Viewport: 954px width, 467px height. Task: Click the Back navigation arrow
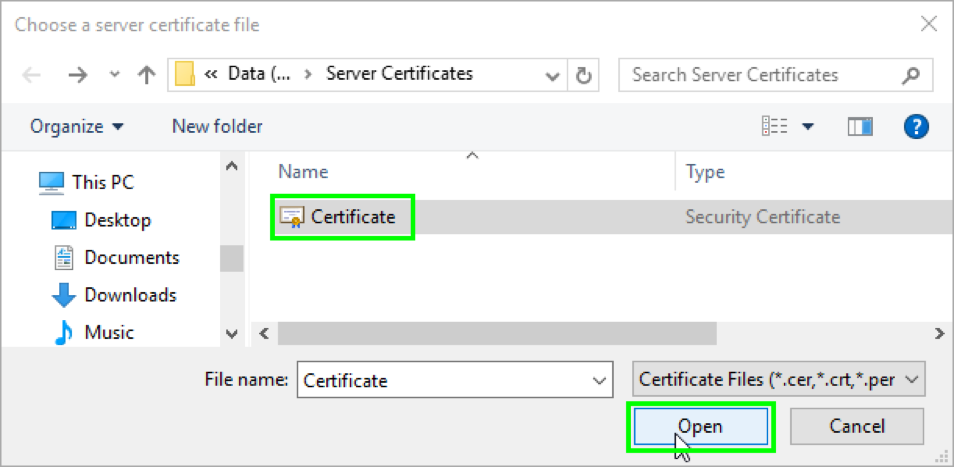click(32, 75)
